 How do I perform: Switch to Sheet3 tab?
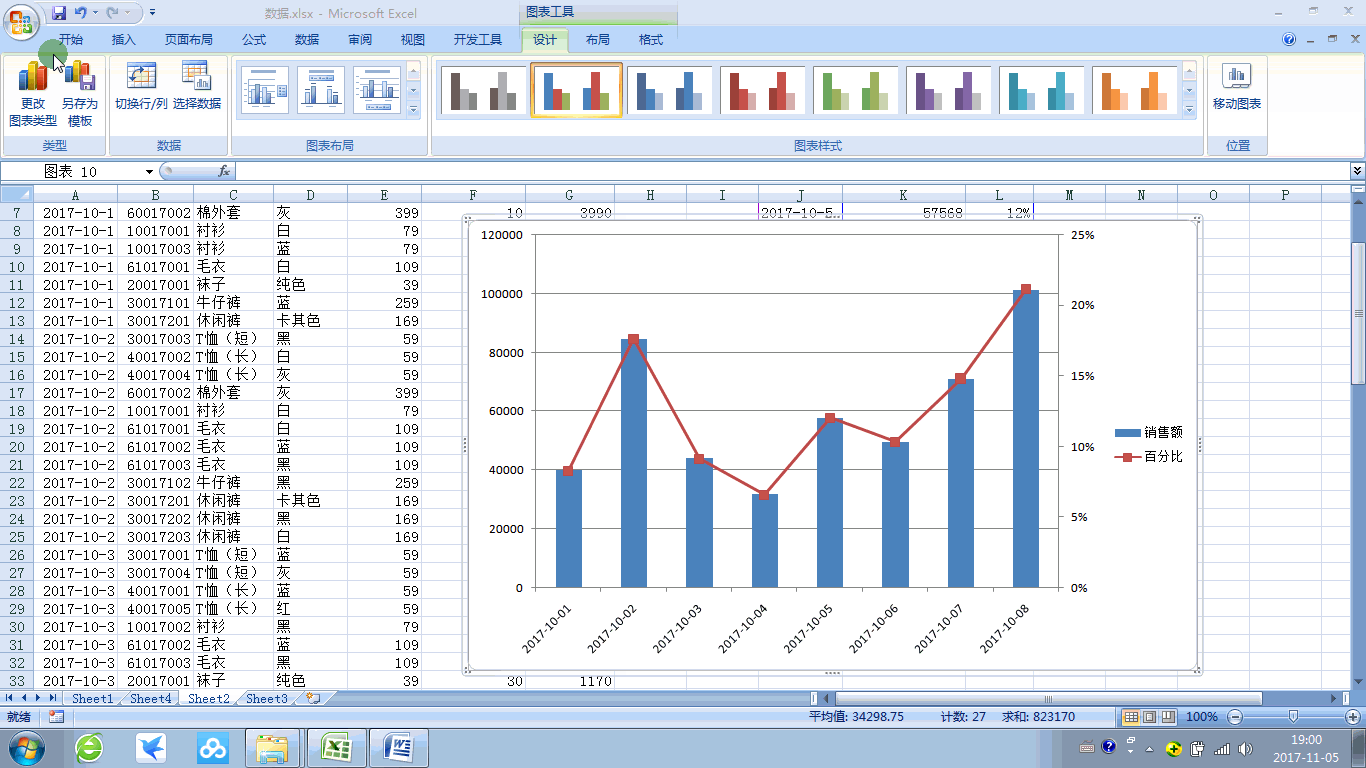266,699
